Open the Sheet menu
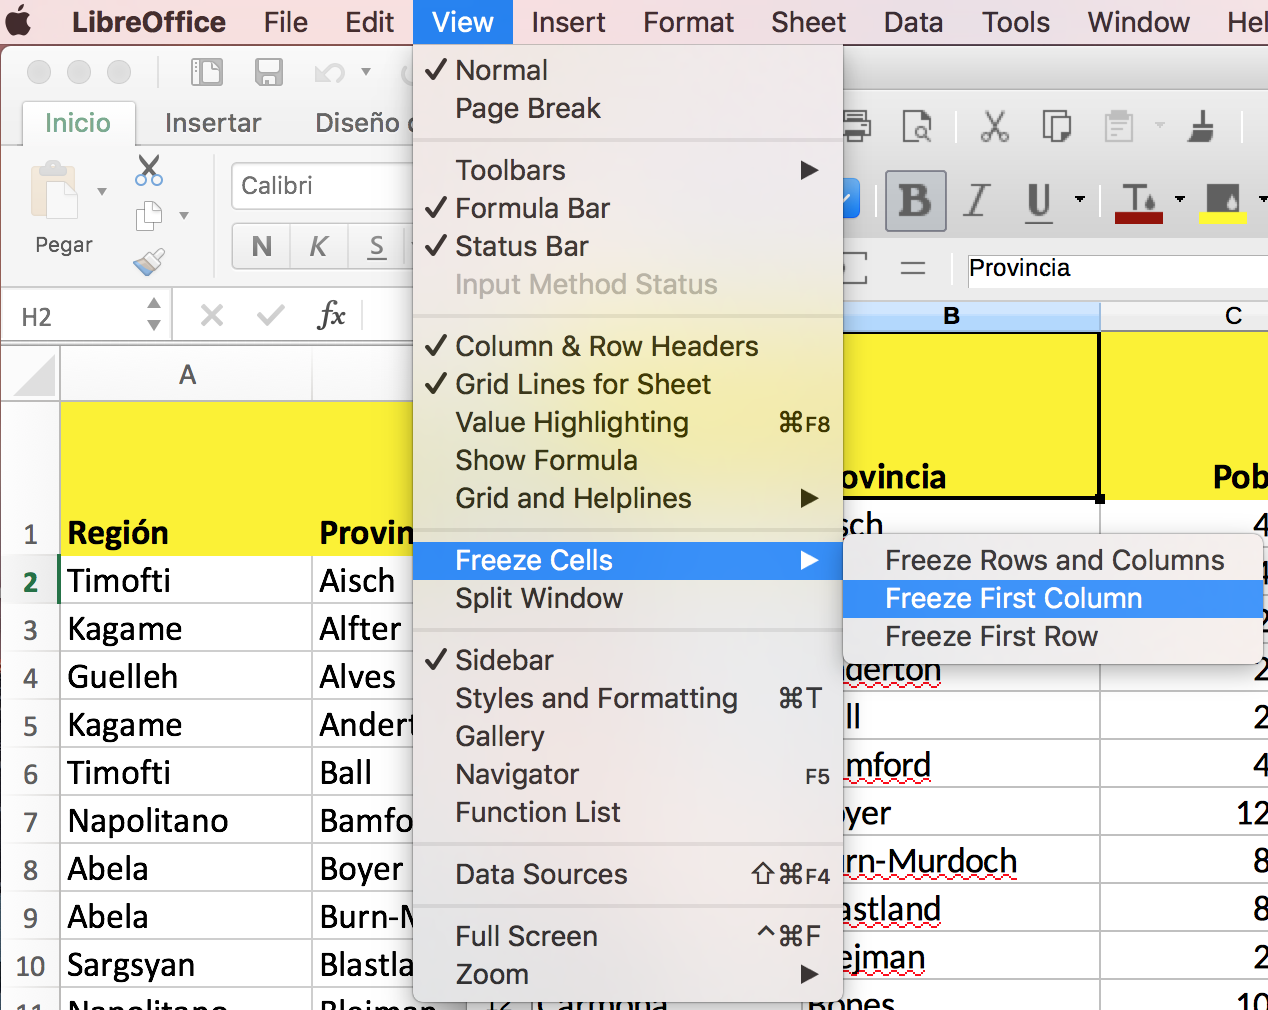 [x=808, y=22]
